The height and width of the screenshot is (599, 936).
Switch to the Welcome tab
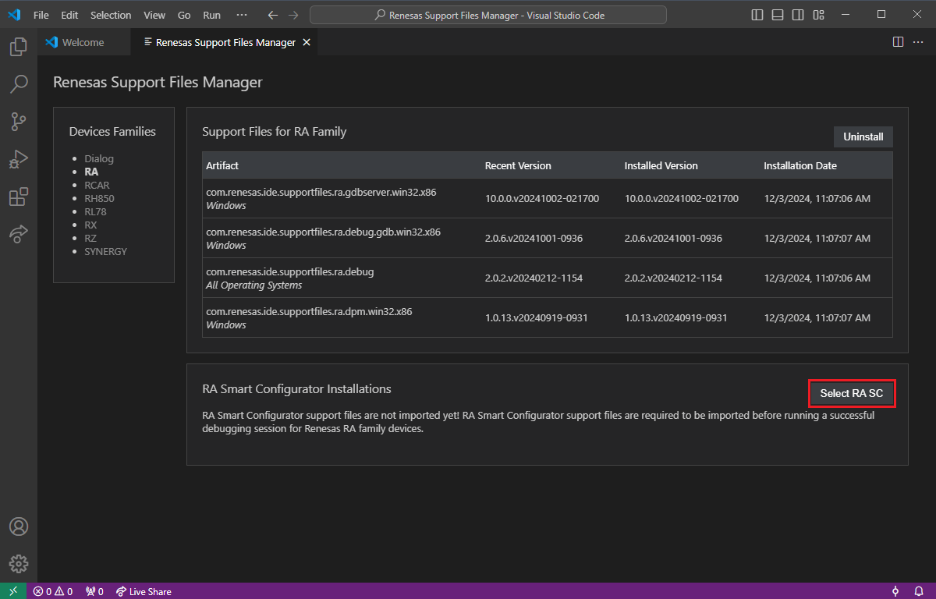[82, 42]
